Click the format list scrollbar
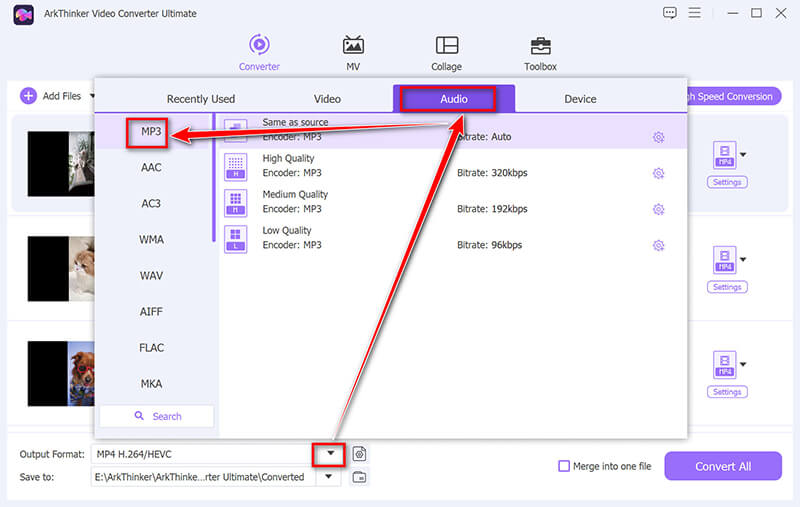Image resolution: width=800 pixels, height=507 pixels. coord(214,178)
